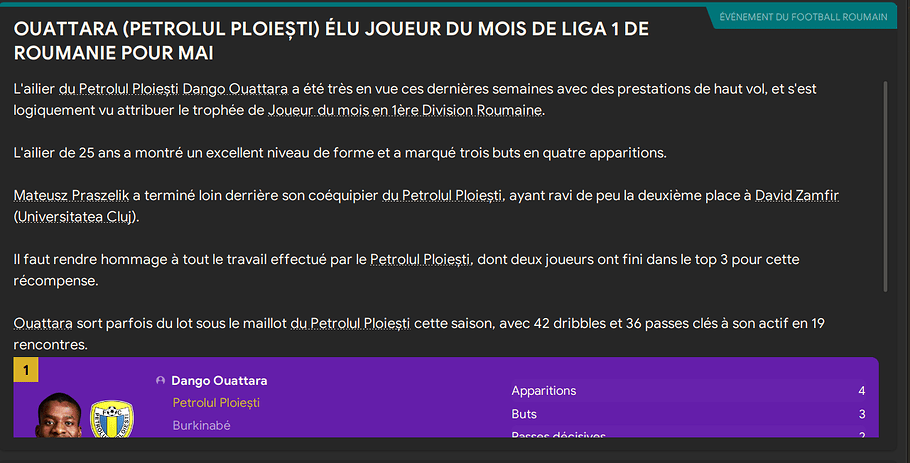Open yellow Petrolul Ploiești link in player card
Viewport: 910px width, 463px height.
tap(216, 403)
